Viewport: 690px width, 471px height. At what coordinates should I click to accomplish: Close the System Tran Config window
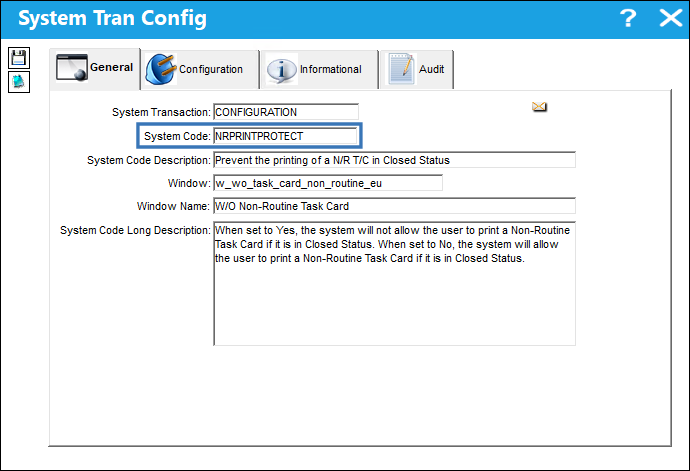point(671,18)
